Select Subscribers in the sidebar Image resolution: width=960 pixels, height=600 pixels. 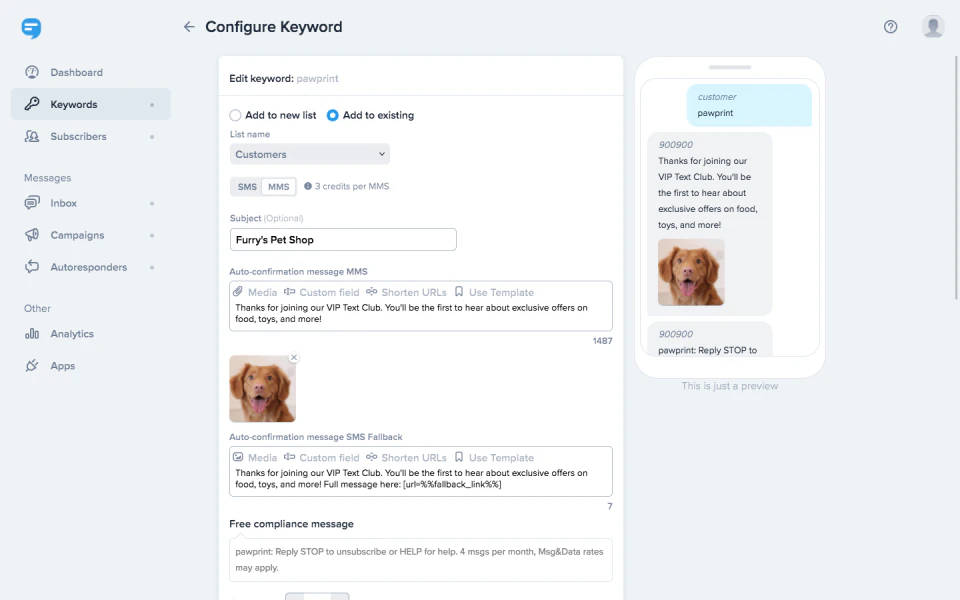(x=78, y=136)
